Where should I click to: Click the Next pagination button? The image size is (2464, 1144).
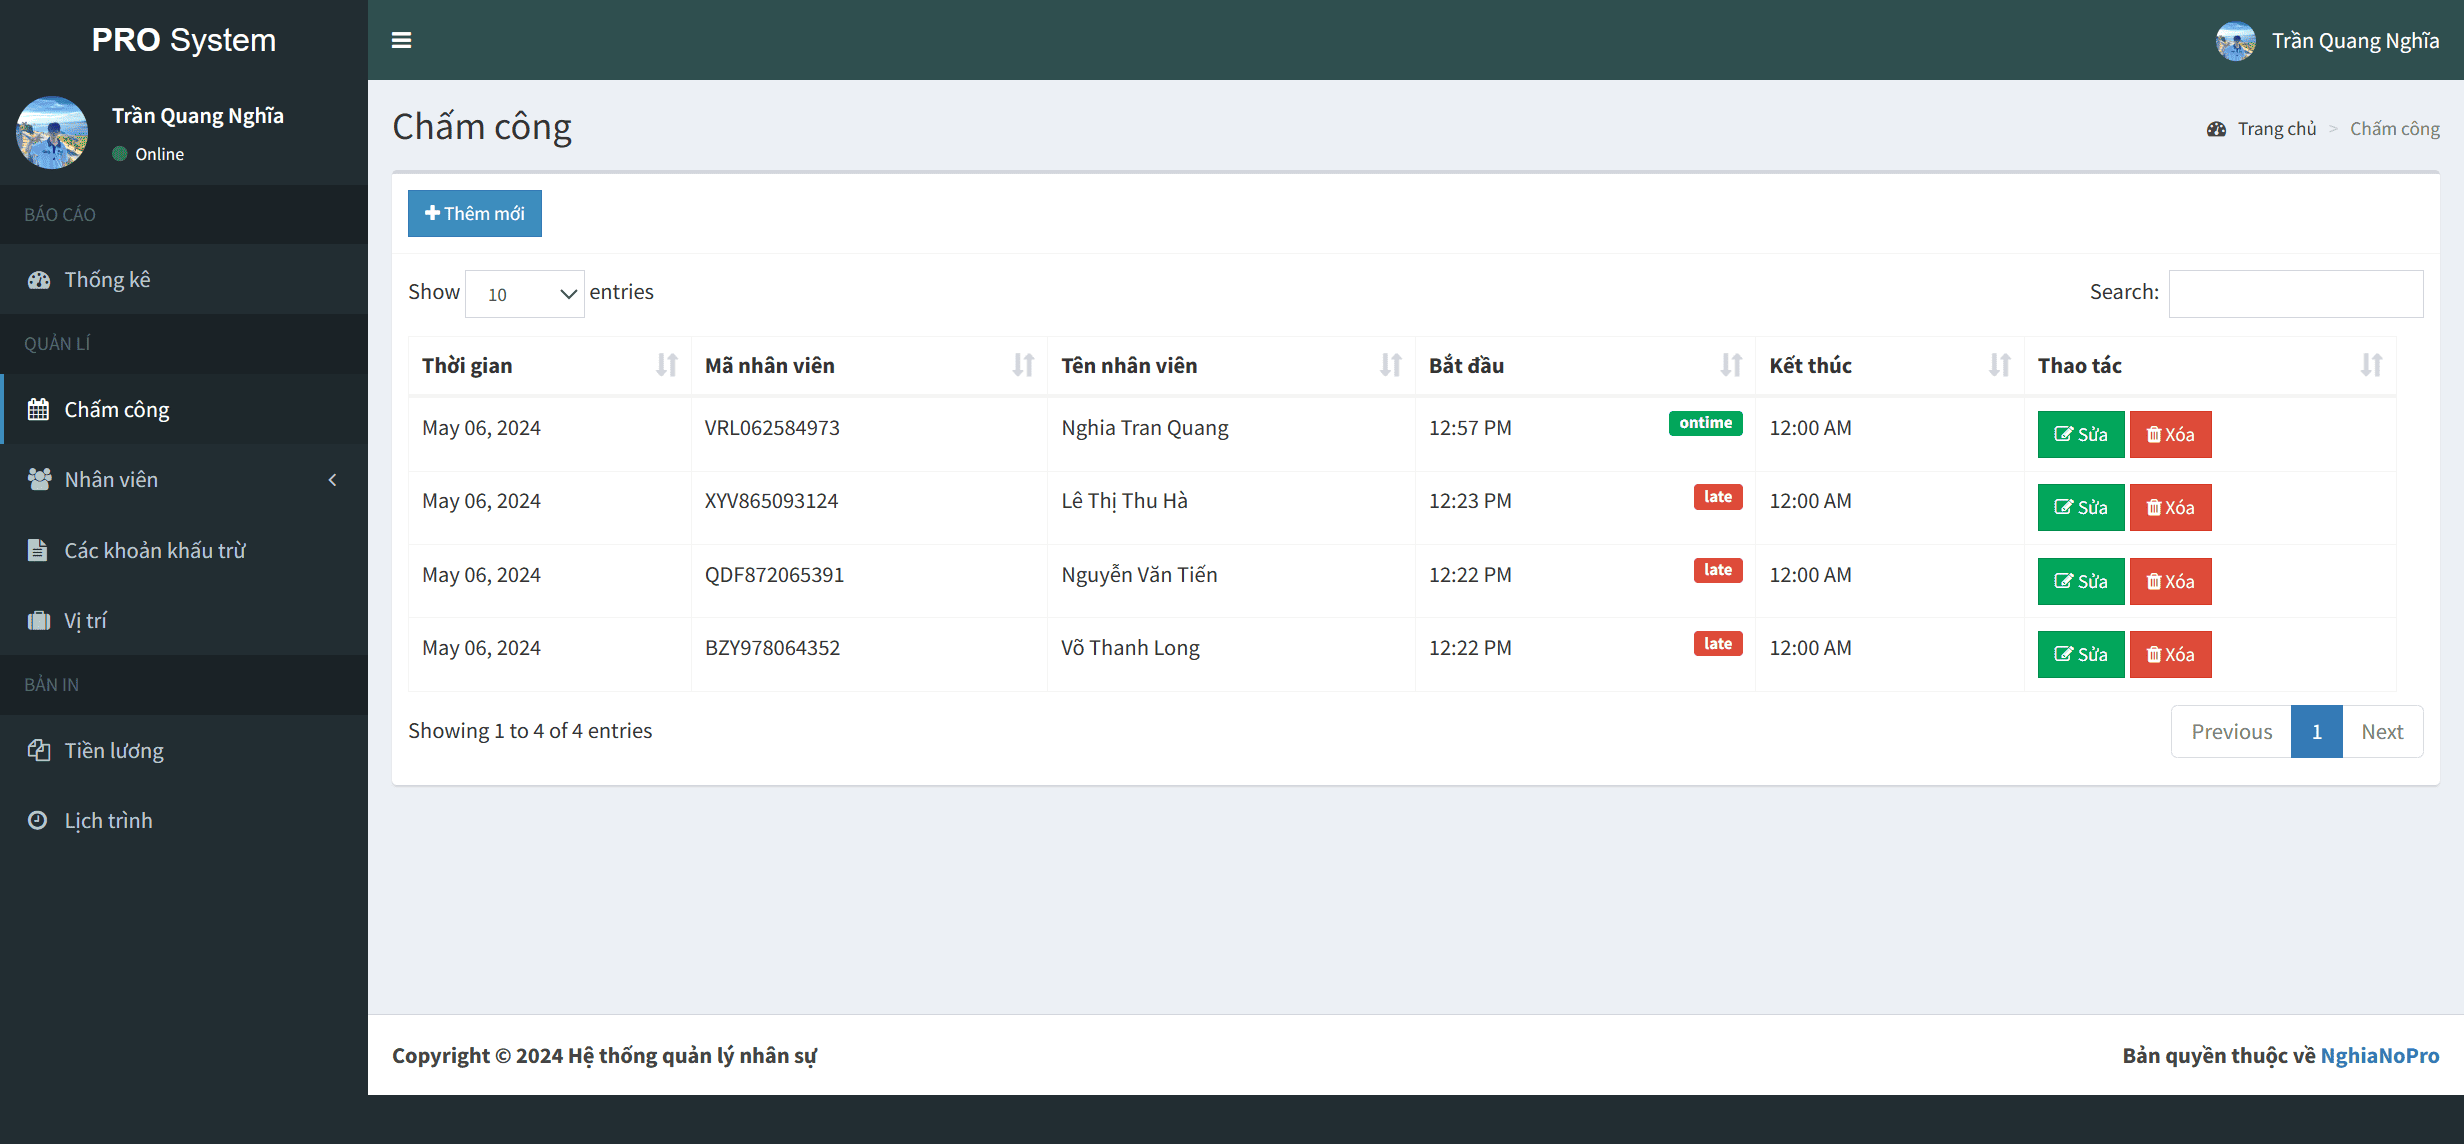point(2382,732)
